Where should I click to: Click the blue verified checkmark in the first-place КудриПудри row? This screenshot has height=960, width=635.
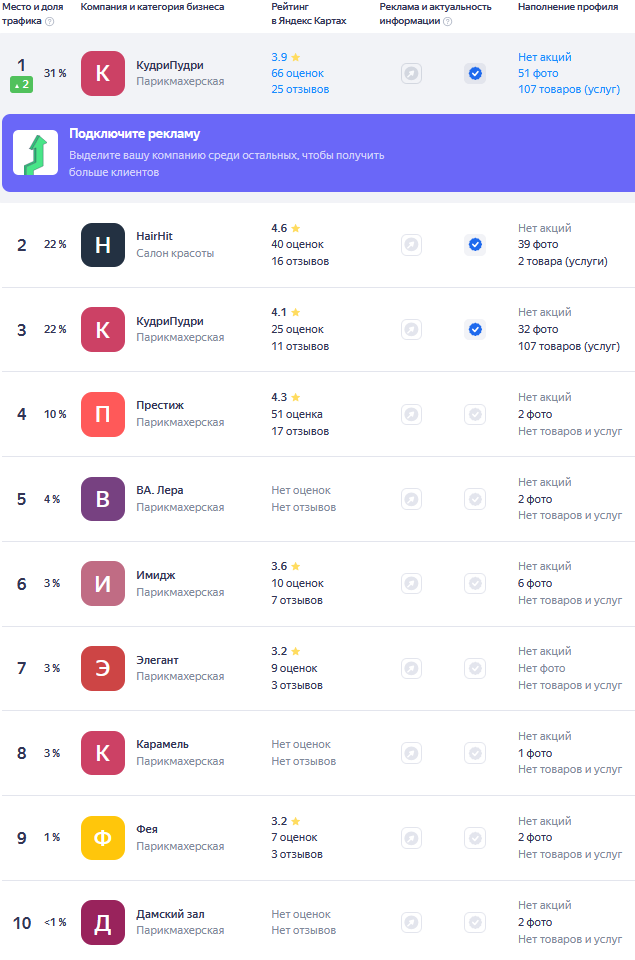point(475,73)
